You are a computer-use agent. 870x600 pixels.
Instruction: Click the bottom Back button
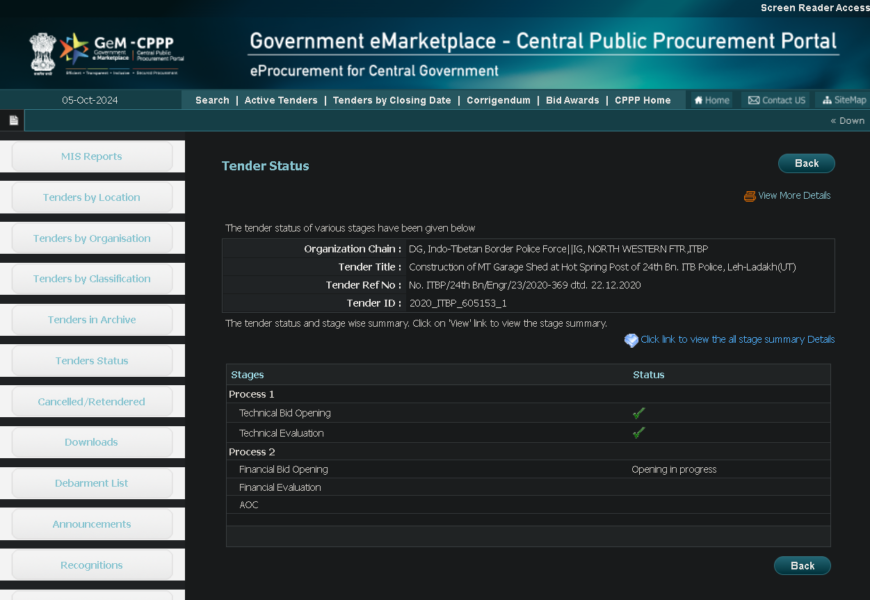[802, 566]
